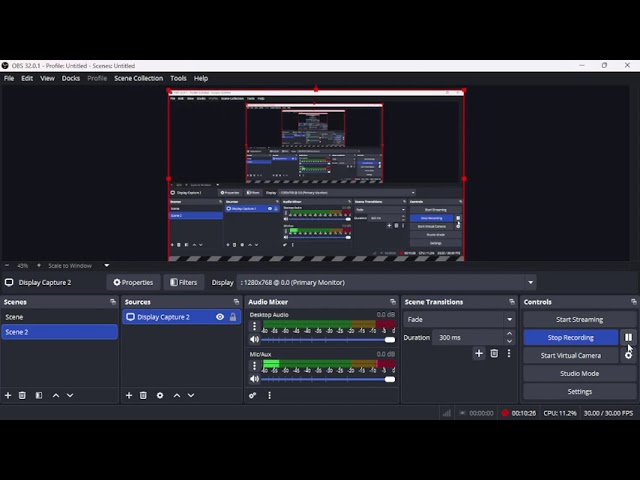Float the Audio Mixer dock panel
Screen dimensions: 640x480
pos(393,302)
